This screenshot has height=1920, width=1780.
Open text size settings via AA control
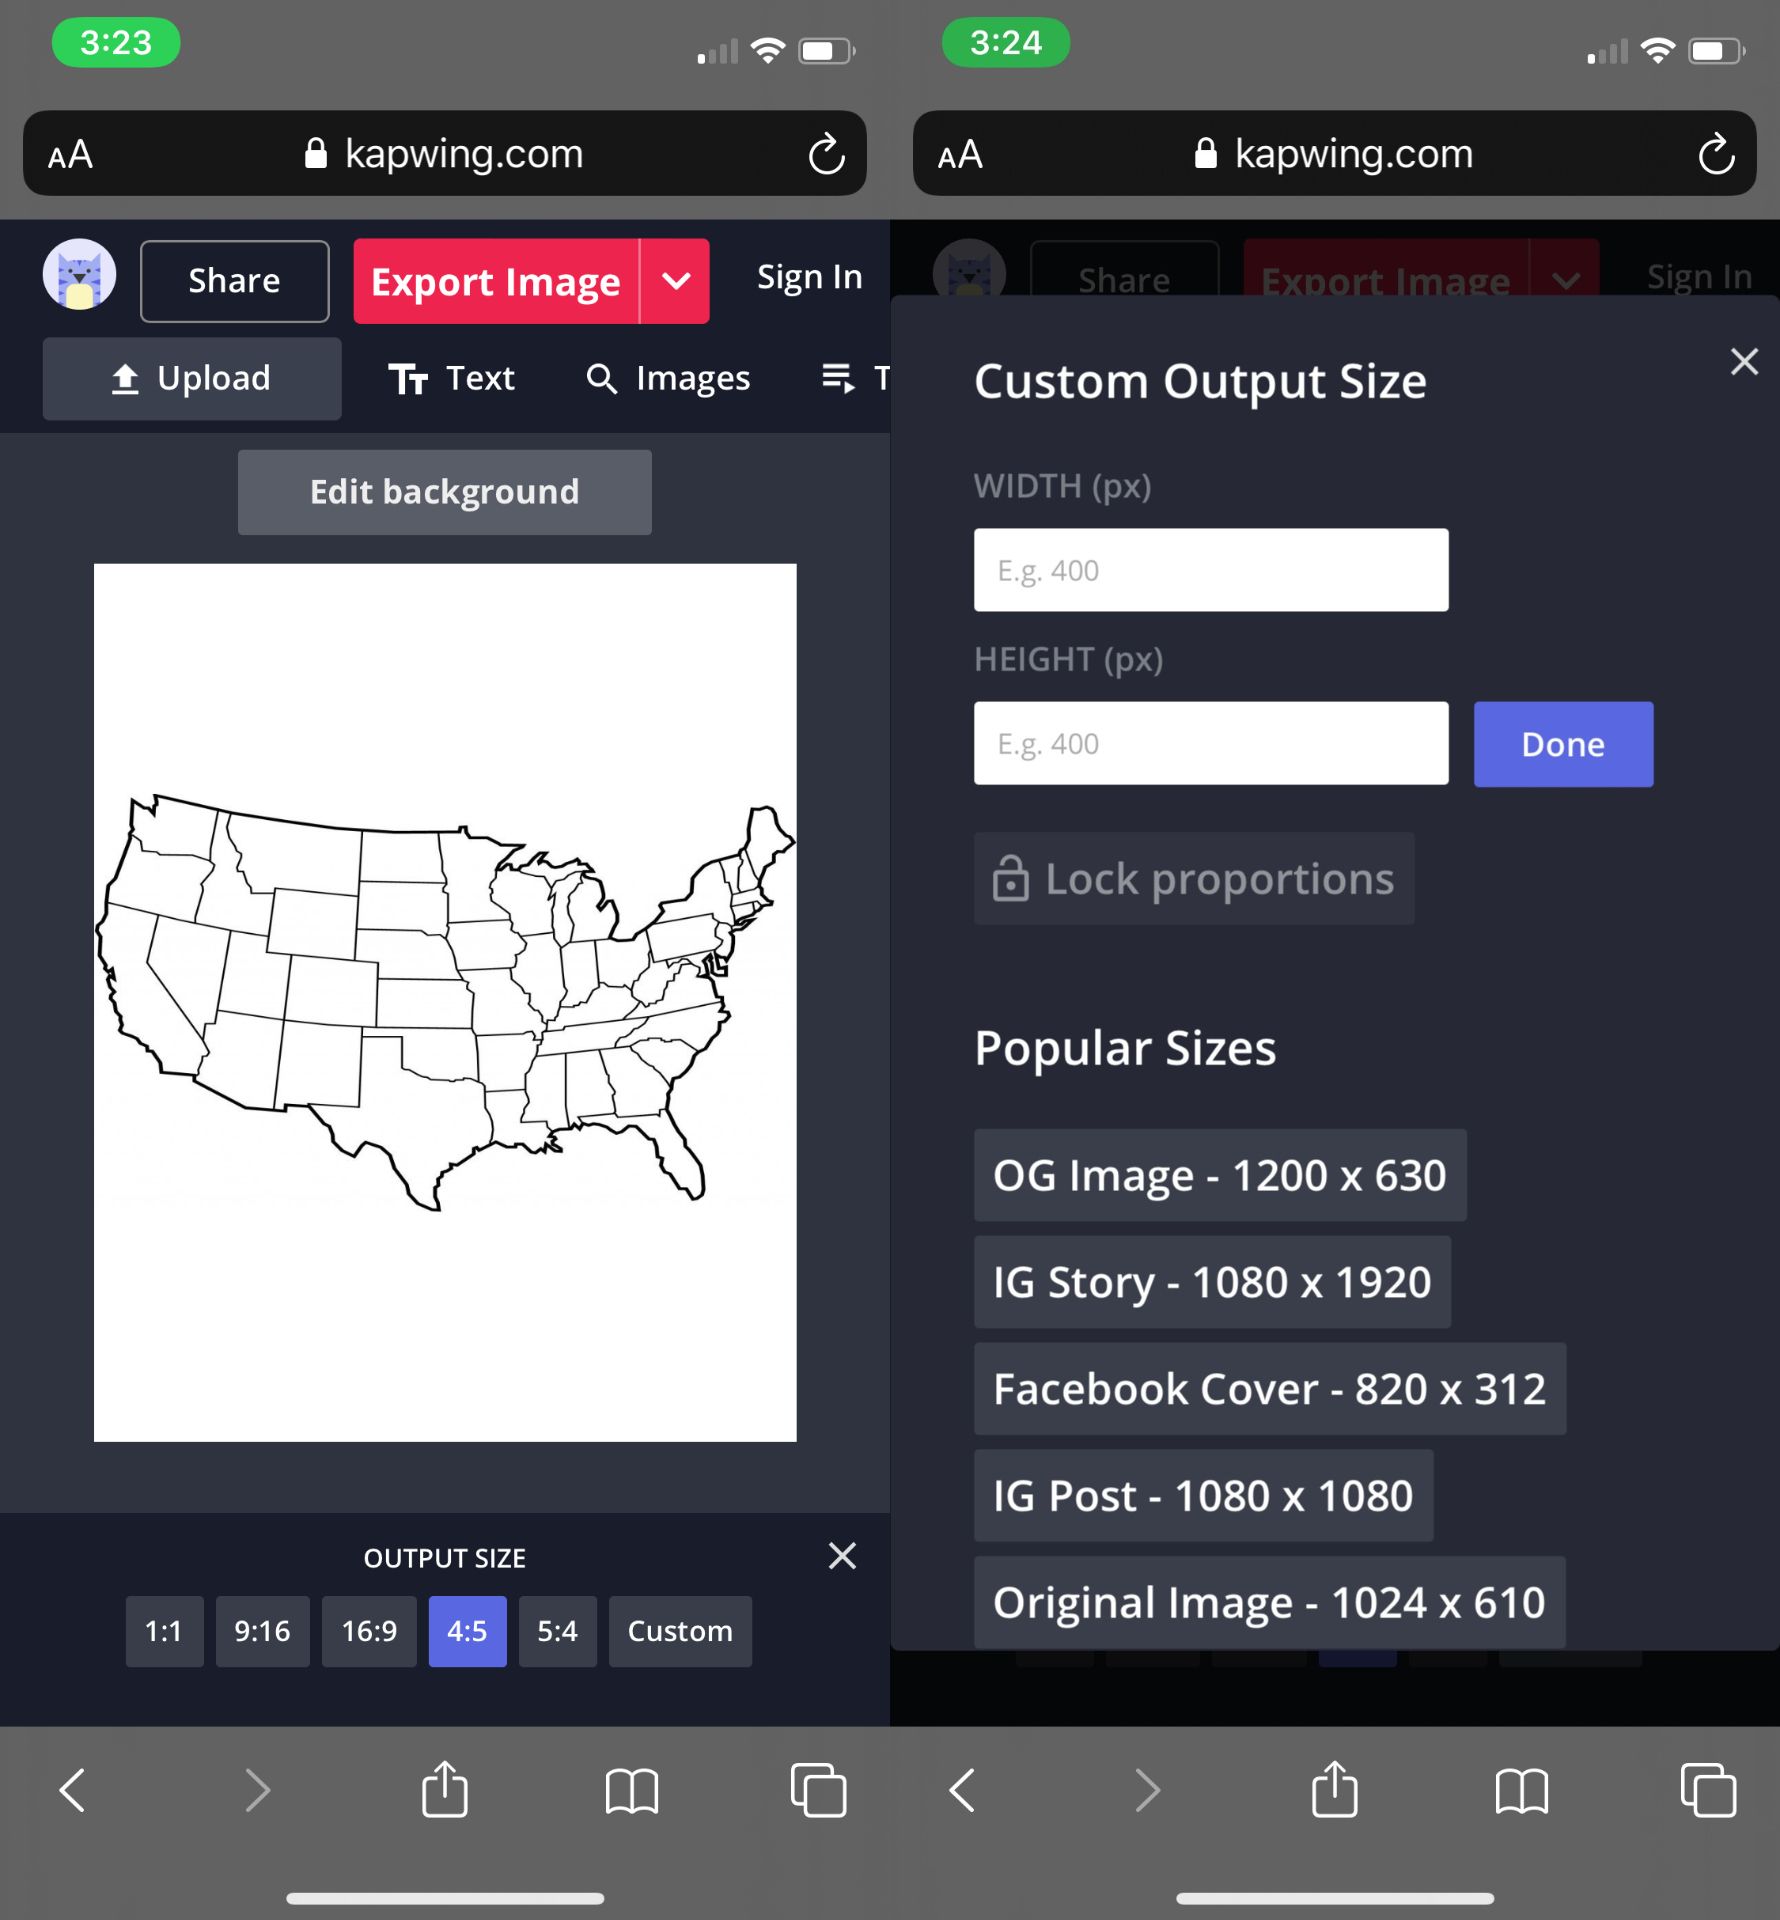[x=69, y=153]
